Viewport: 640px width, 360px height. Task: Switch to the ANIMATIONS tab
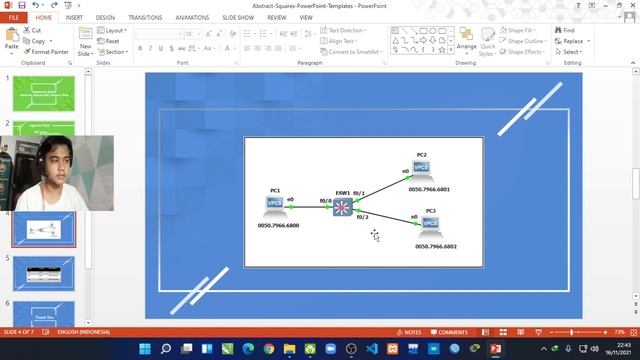[x=192, y=18]
